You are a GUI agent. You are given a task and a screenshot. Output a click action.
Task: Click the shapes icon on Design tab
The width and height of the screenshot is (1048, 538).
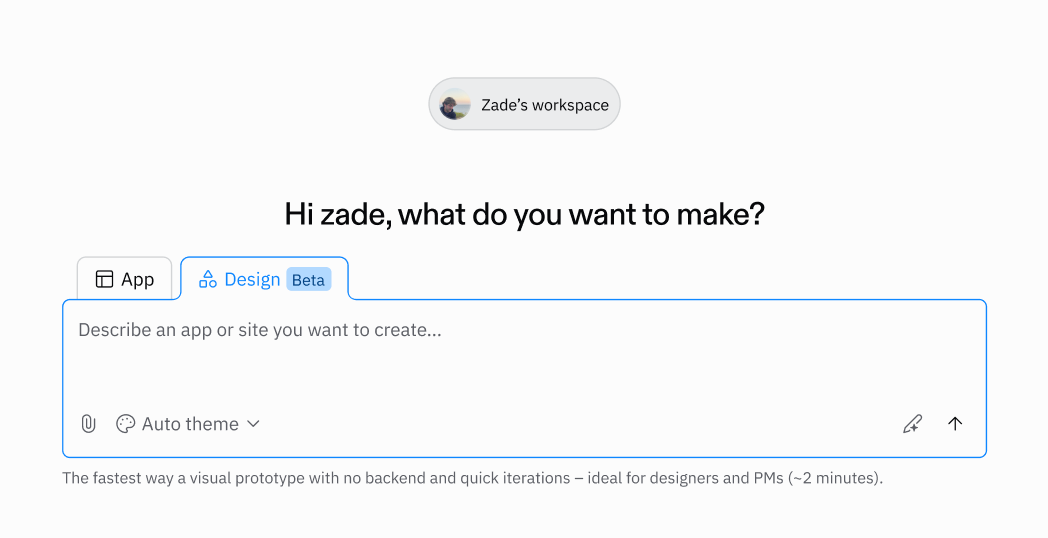click(x=208, y=279)
